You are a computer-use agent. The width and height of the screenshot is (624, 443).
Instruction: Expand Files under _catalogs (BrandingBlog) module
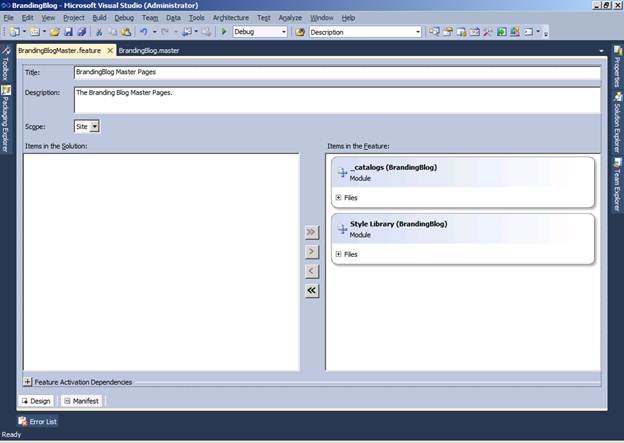click(338, 197)
